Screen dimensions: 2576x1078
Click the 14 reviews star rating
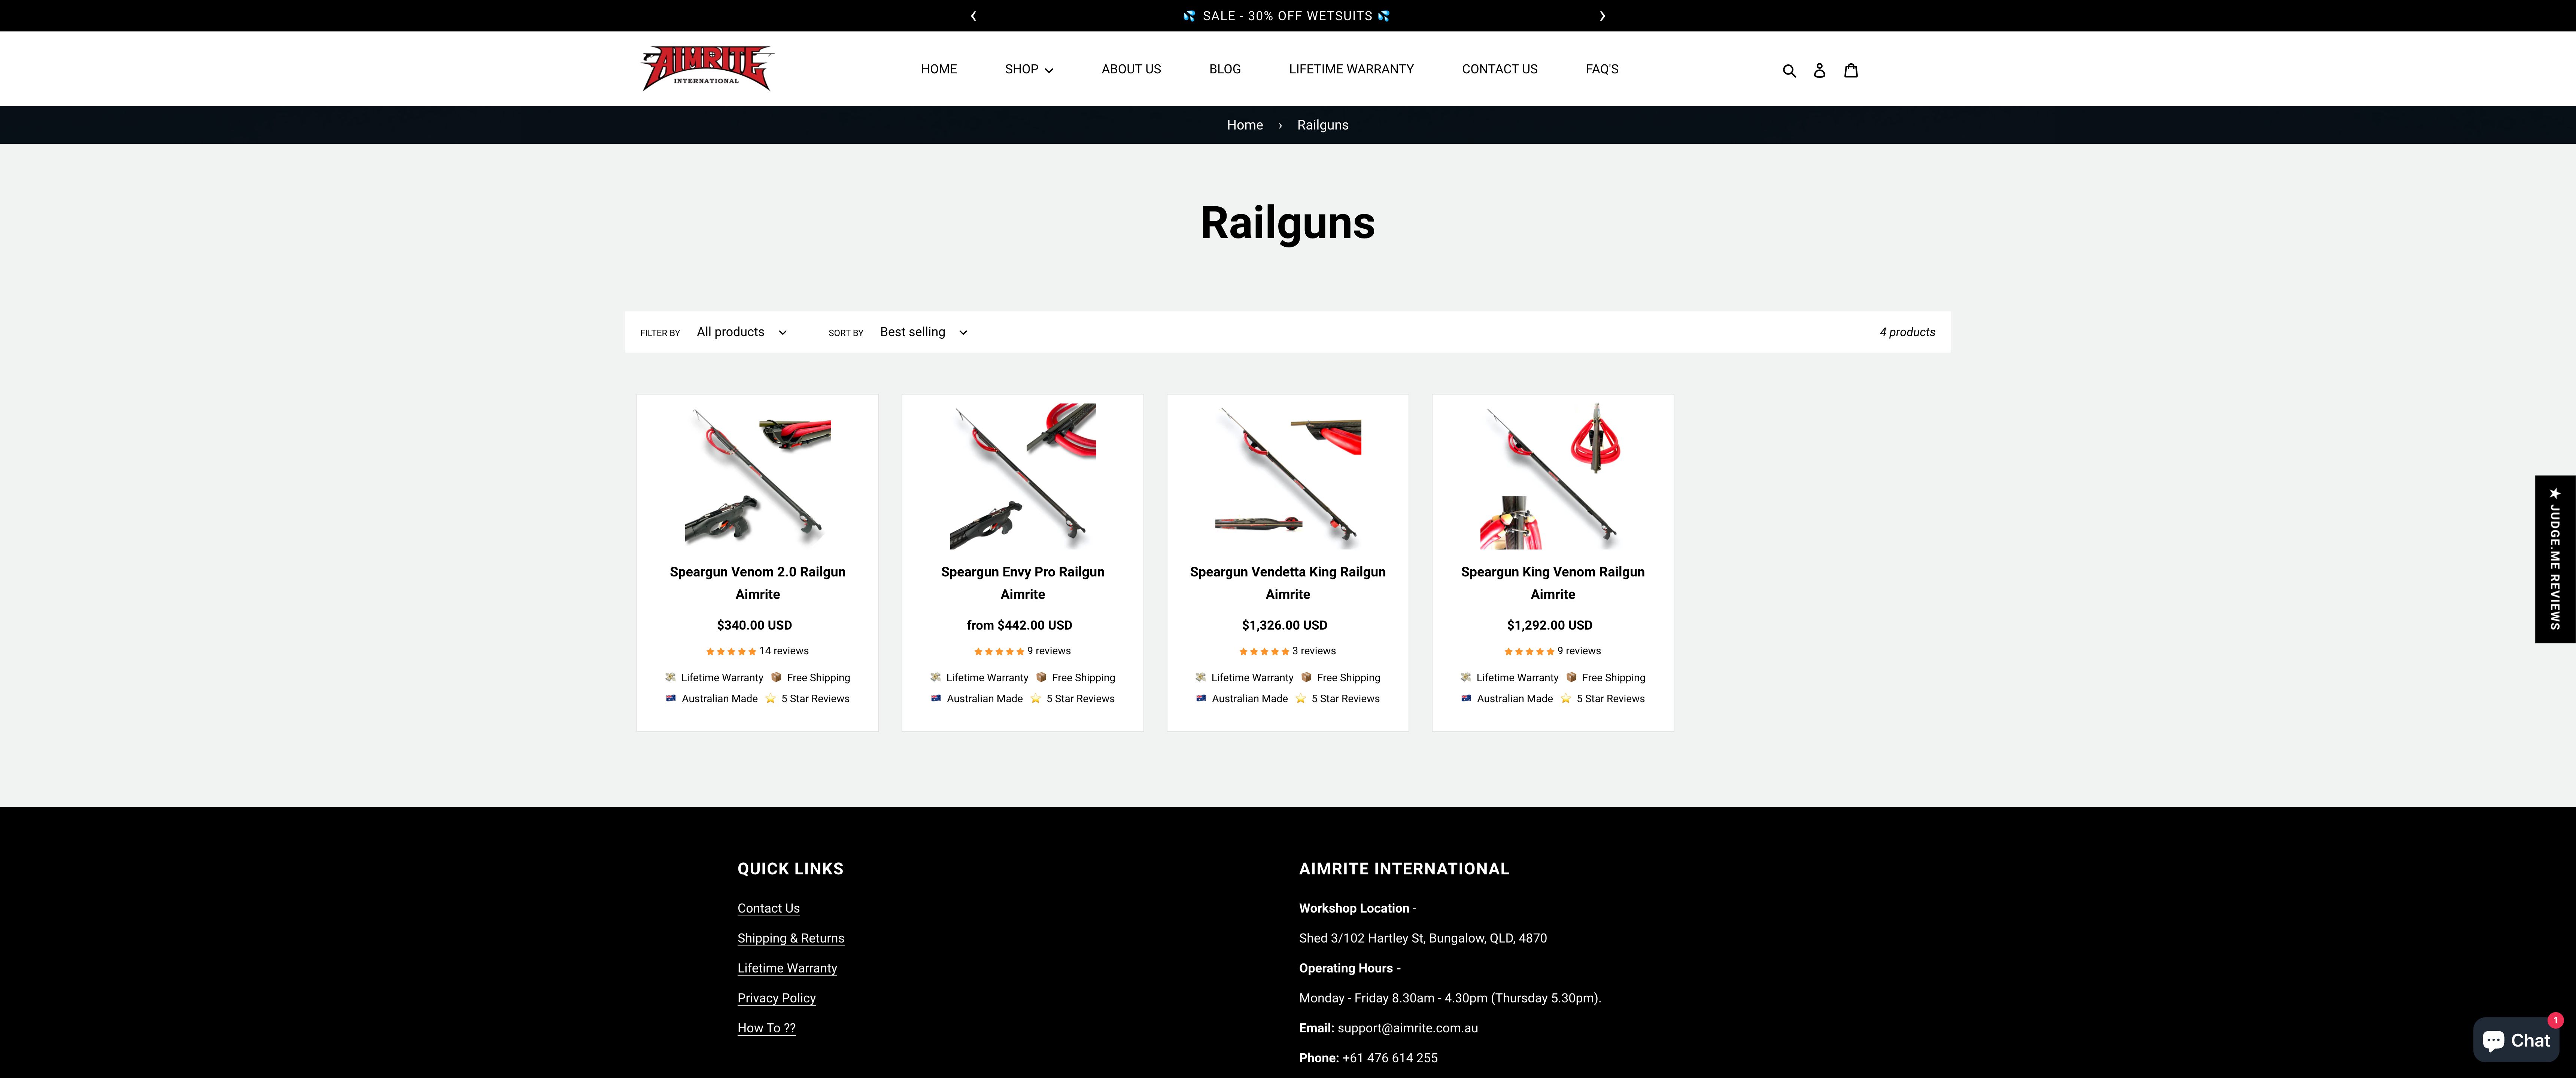click(x=757, y=651)
